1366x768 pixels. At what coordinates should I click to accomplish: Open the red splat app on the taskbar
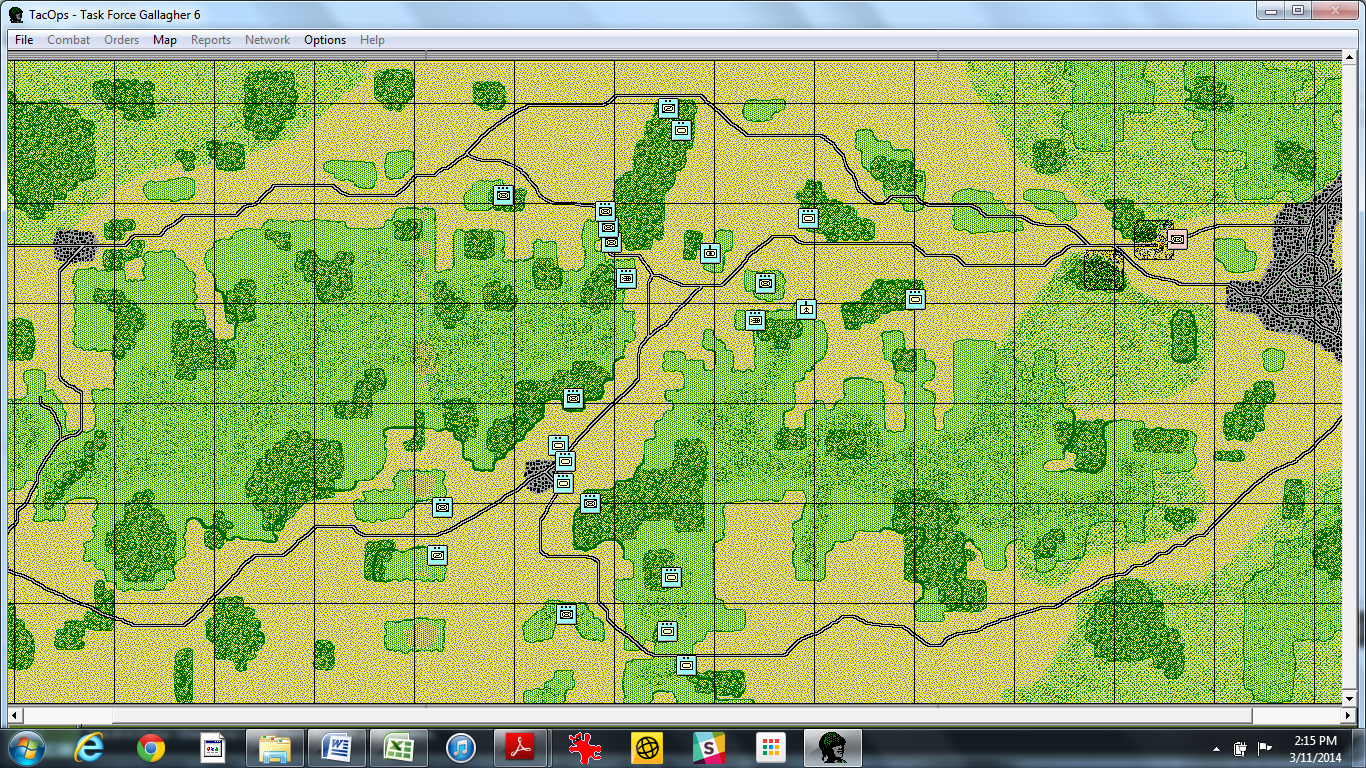click(584, 747)
